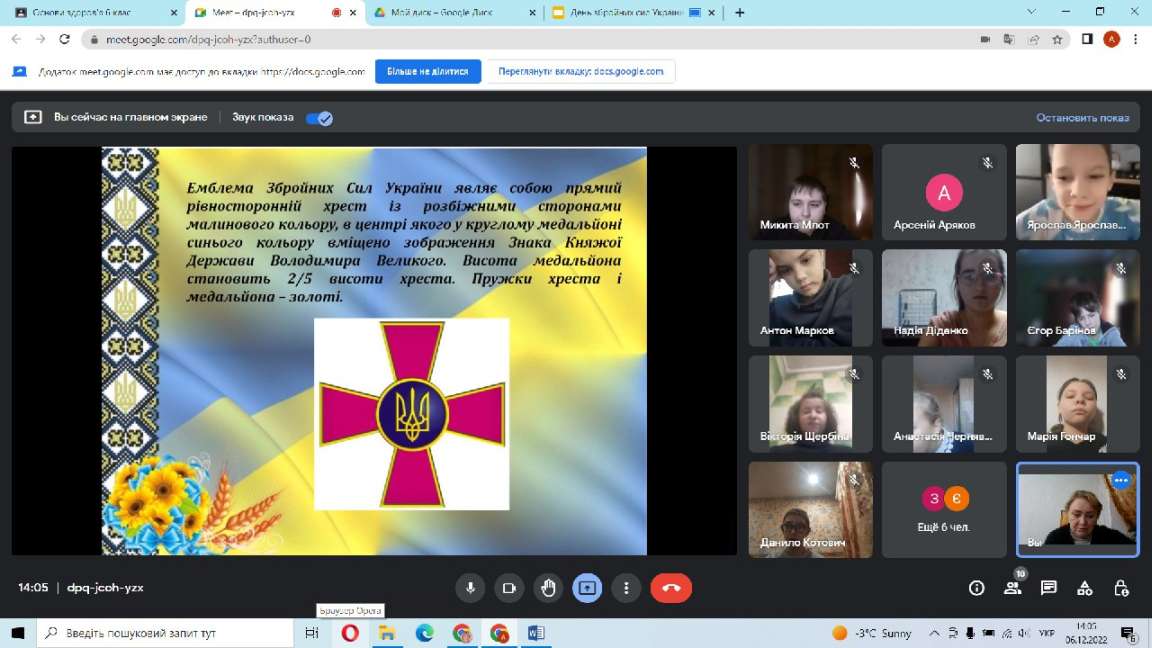Open the tab search chevron
Viewport: 1152px width, 648px height.
click(1032, 12)
